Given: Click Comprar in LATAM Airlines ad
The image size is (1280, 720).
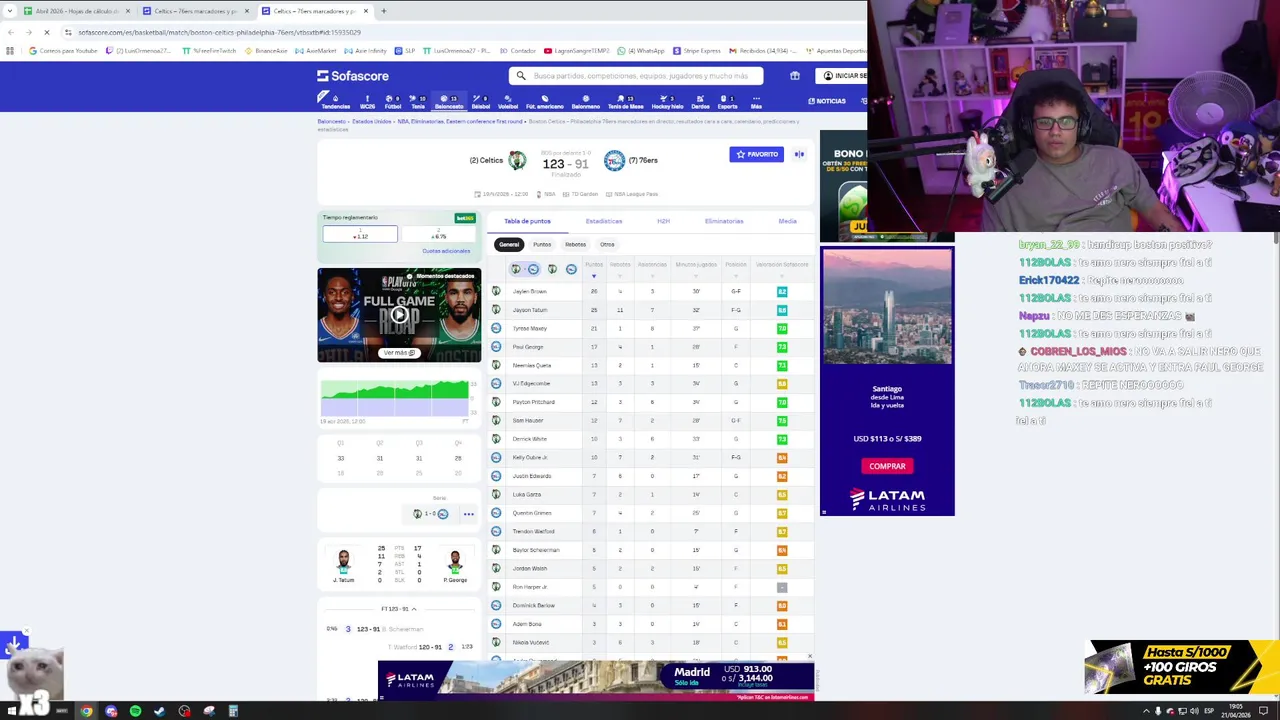Looking at the screenshot, I should [887, 466].
